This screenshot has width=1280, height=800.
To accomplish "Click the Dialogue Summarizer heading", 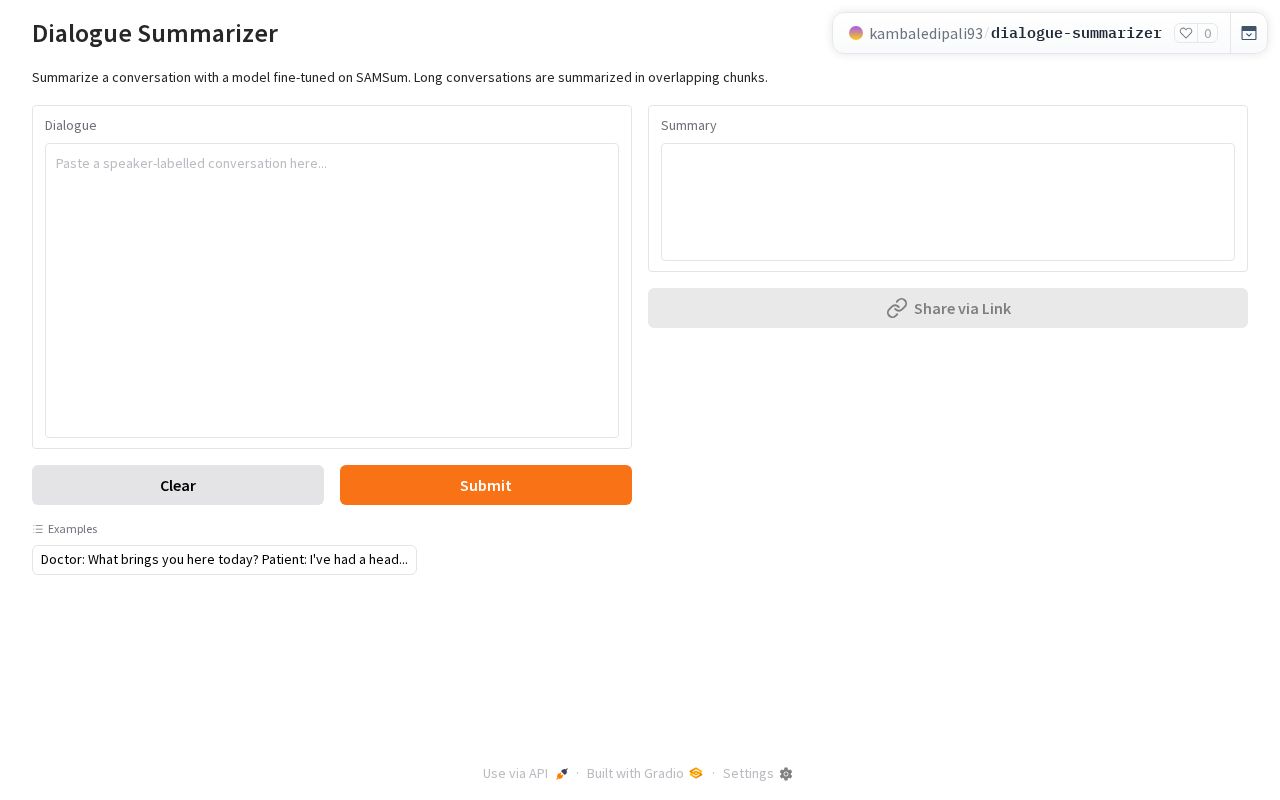I will [155, 33].
